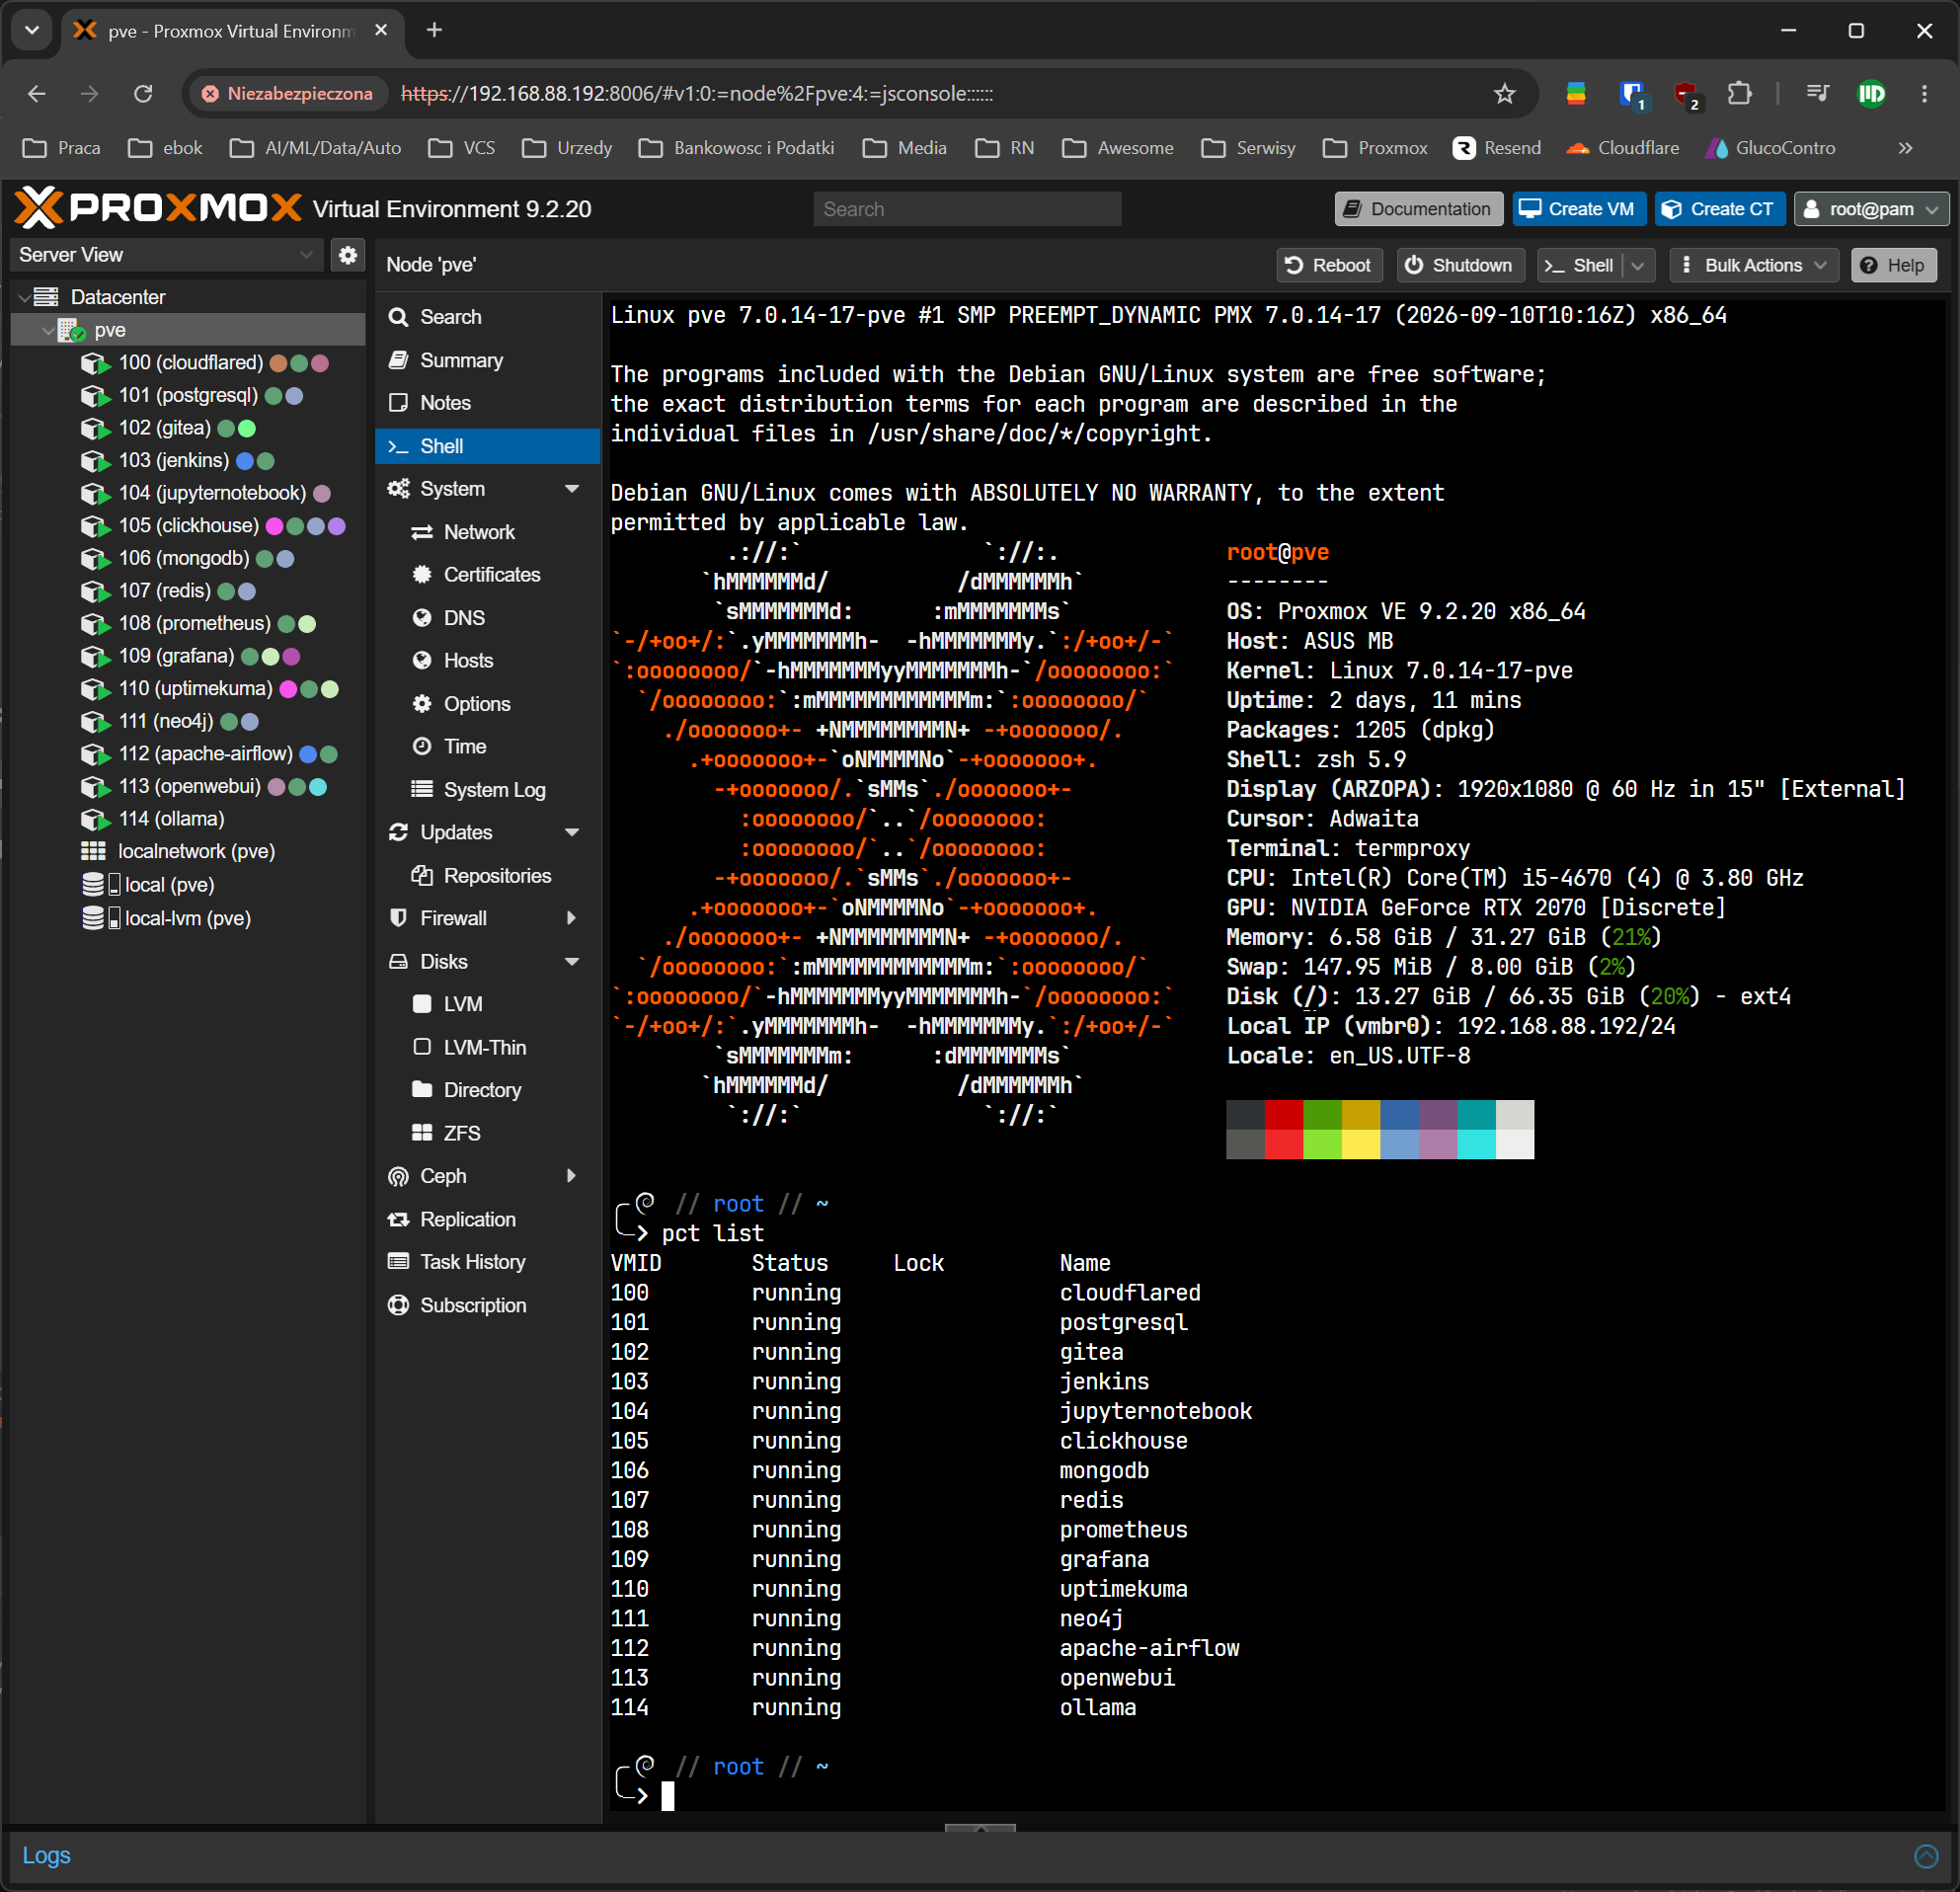
Task: Bookmark page with the star icon
Action: coord(1504,94)
